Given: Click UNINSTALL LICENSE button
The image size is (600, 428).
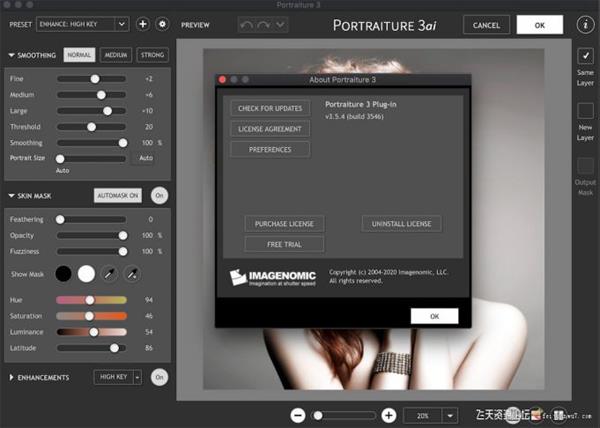Looking at the screenshot, I should [401, 224].
